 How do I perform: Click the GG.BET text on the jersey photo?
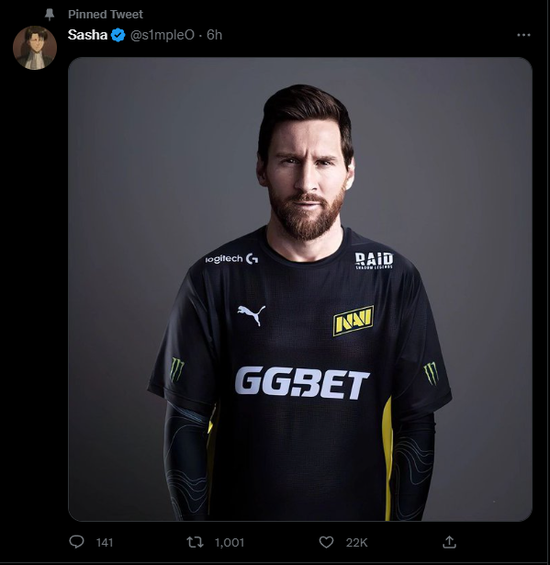pyautogui.click(x=302, y=383)
